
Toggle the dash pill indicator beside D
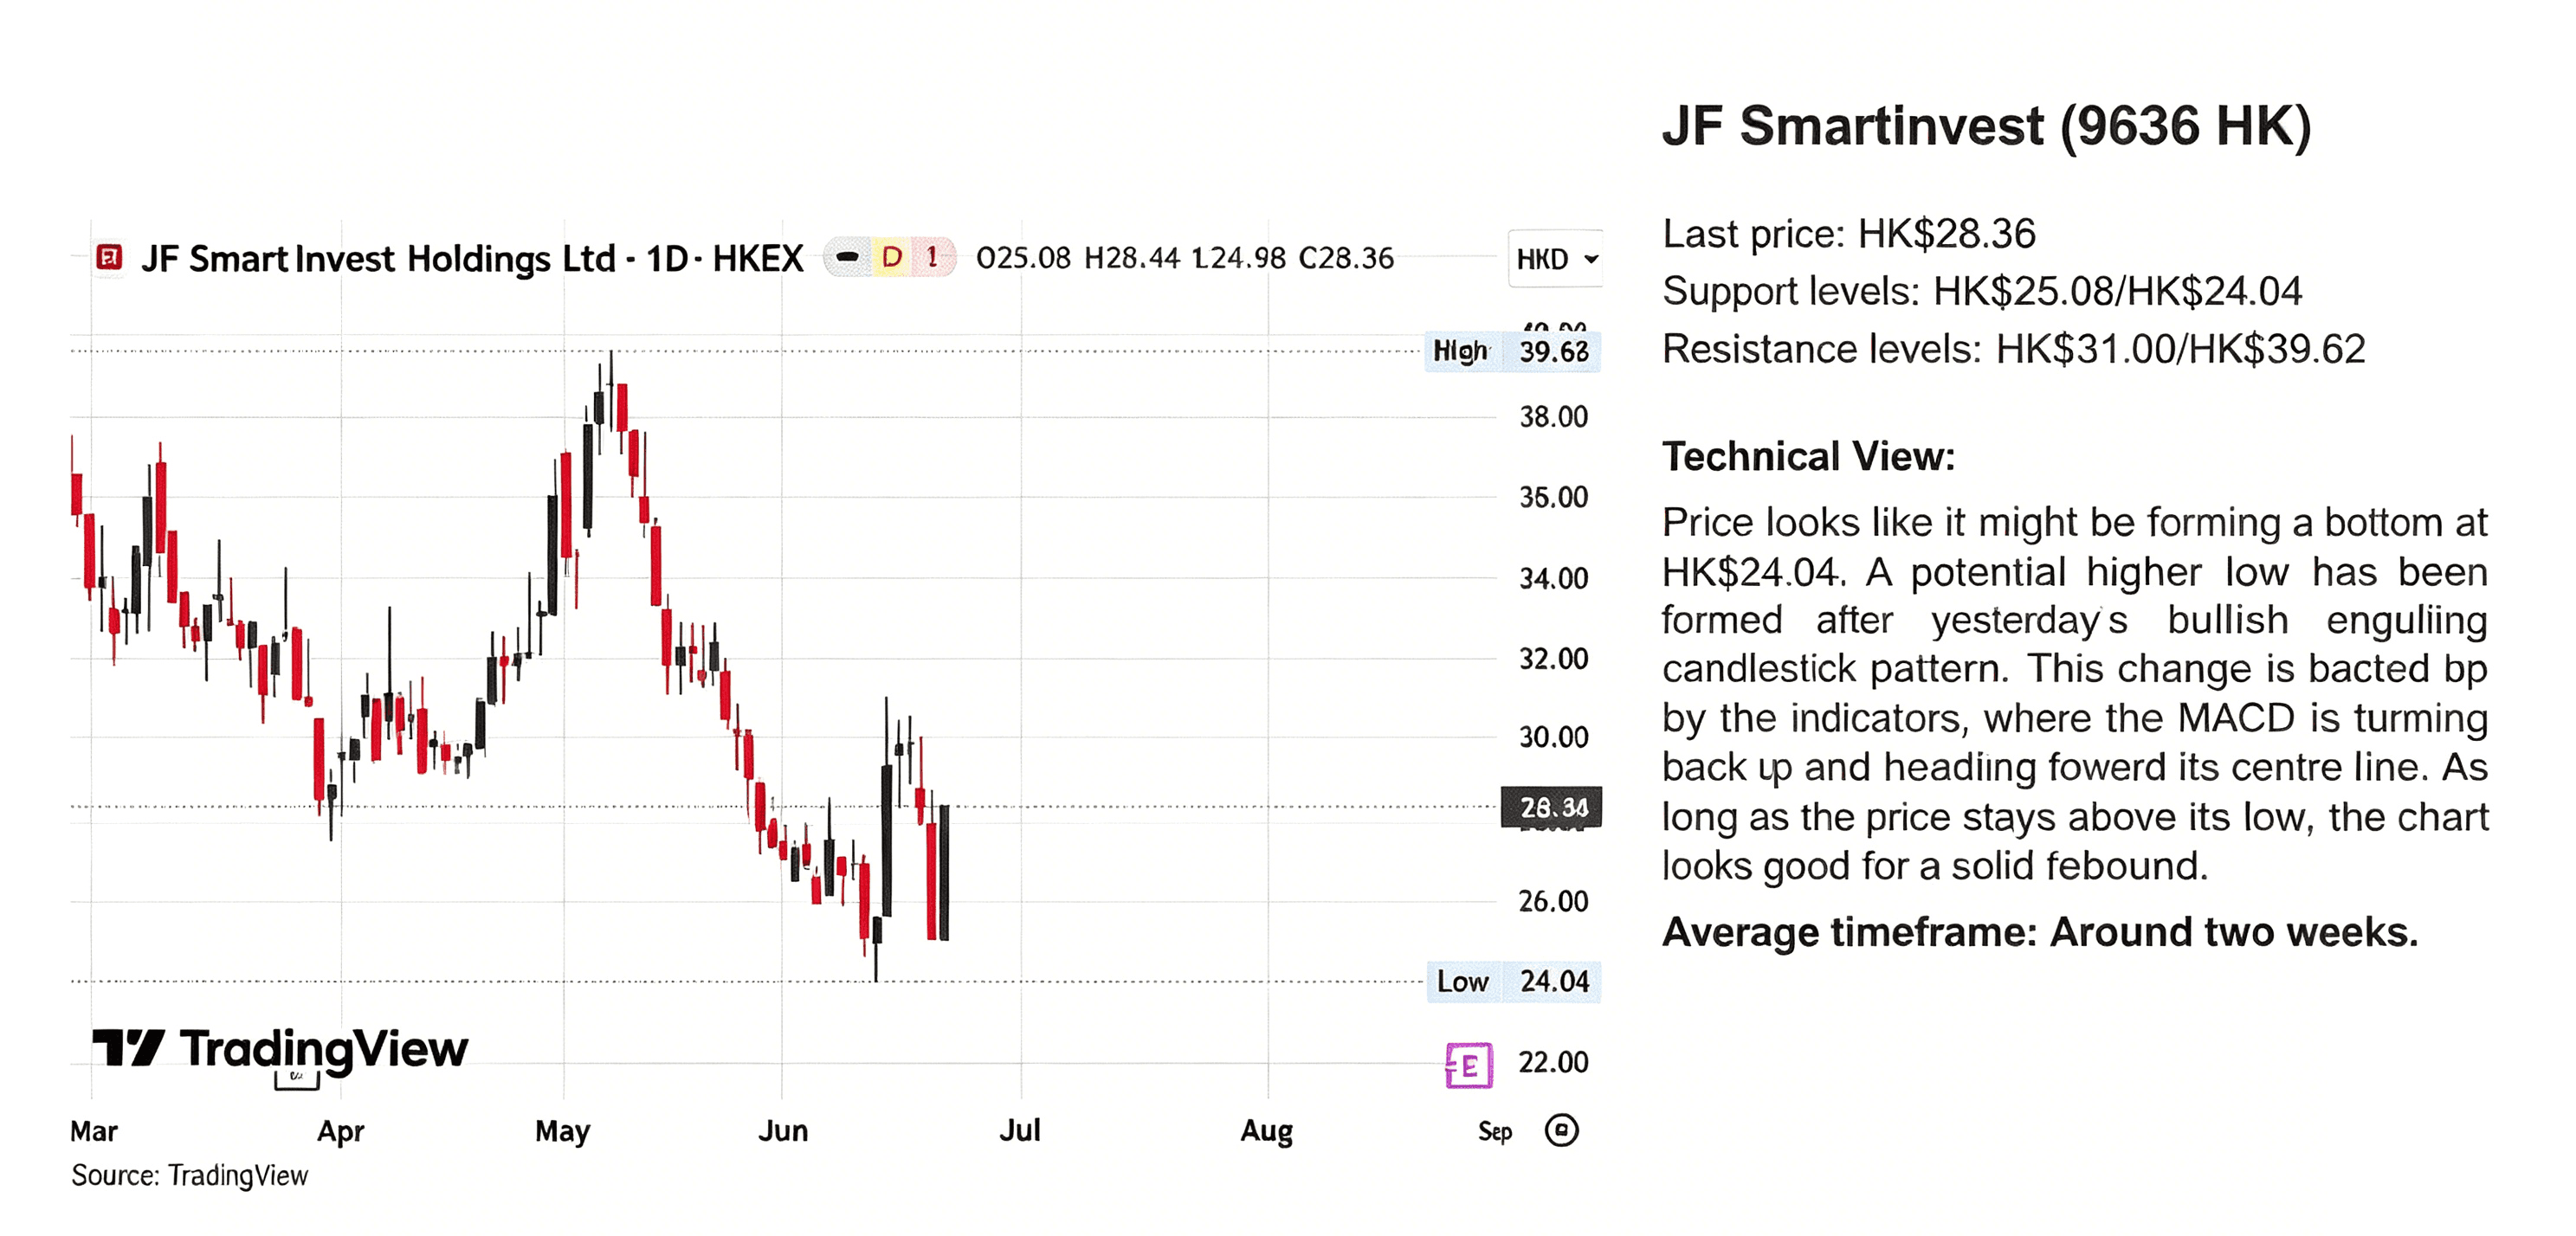[x=847, y=258]
